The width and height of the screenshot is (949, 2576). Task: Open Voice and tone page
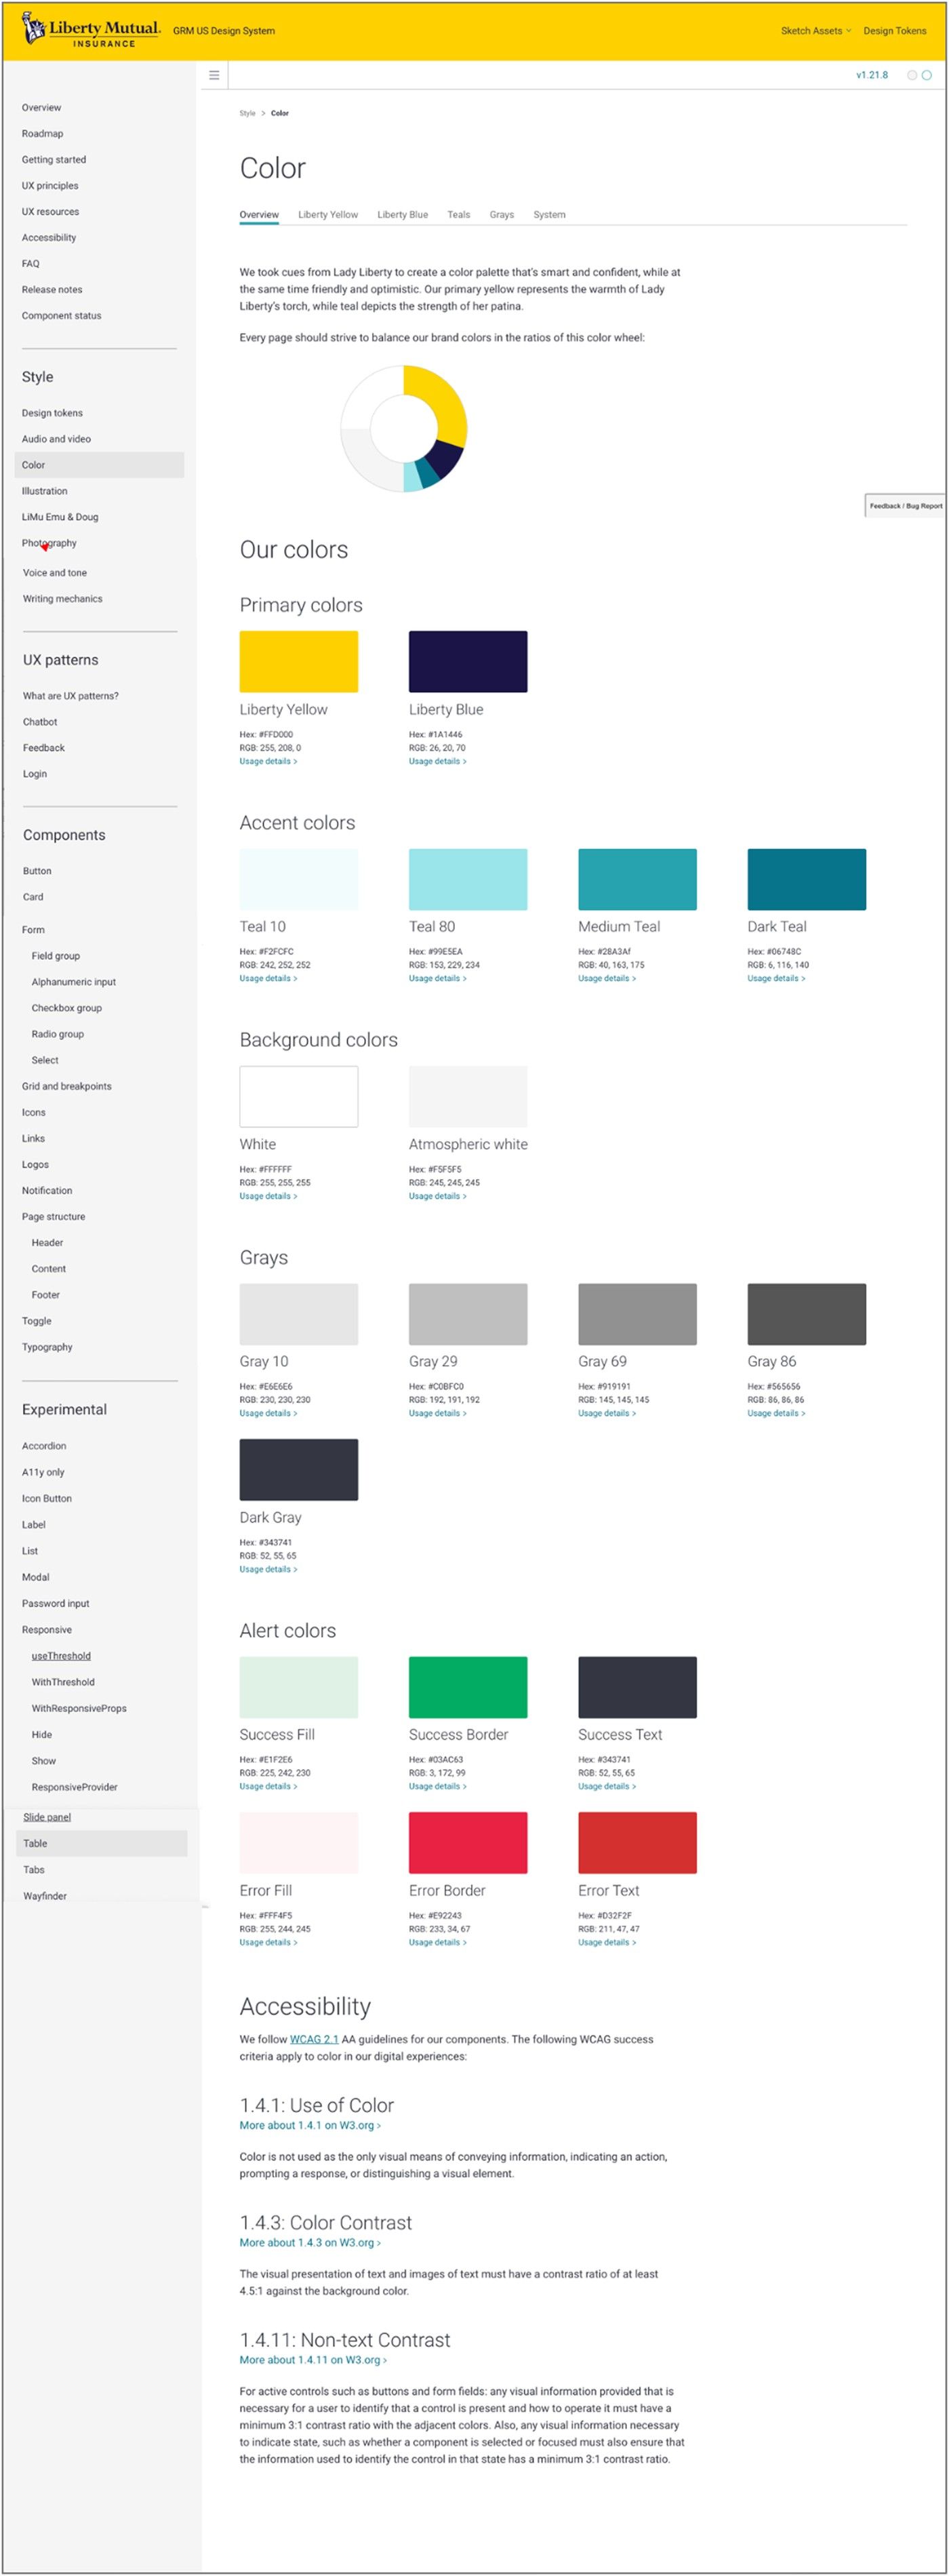click(x=55, y=573)
